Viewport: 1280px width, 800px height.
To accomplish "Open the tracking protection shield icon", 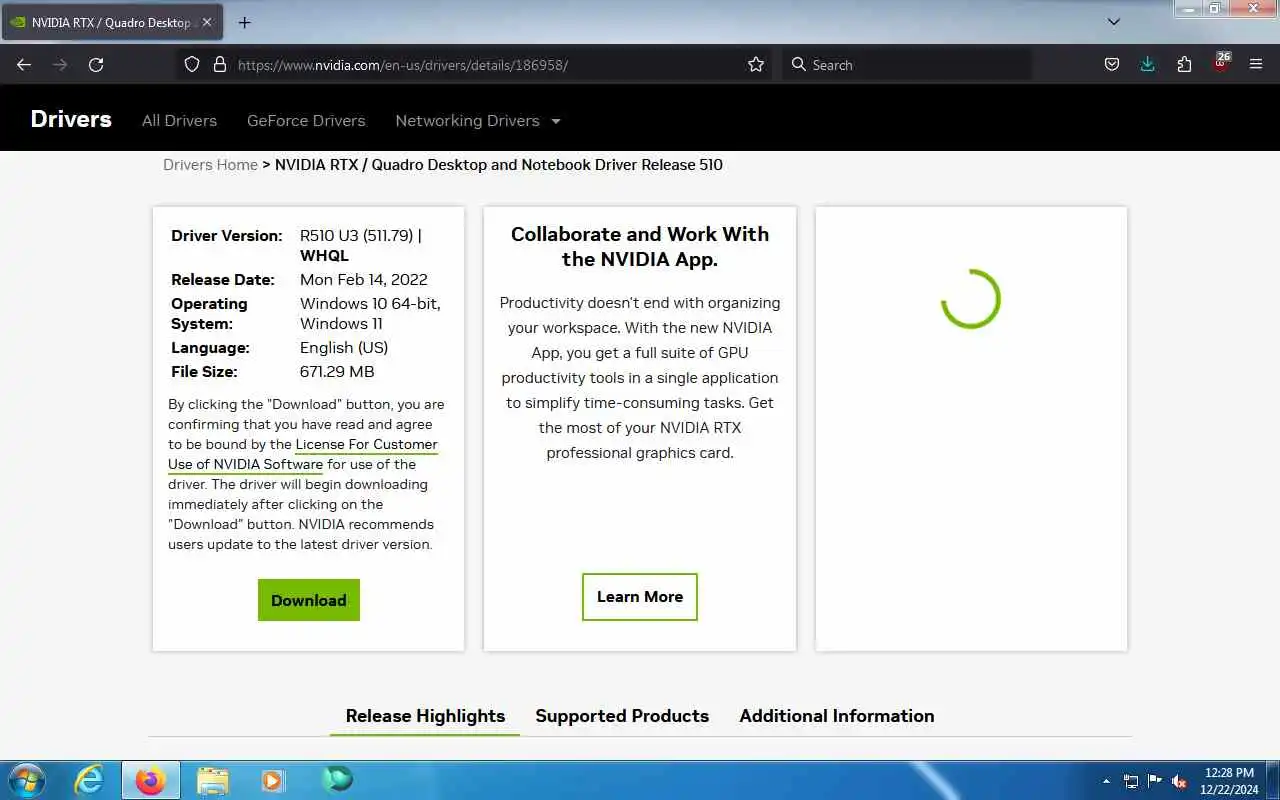I will (192, 64).
